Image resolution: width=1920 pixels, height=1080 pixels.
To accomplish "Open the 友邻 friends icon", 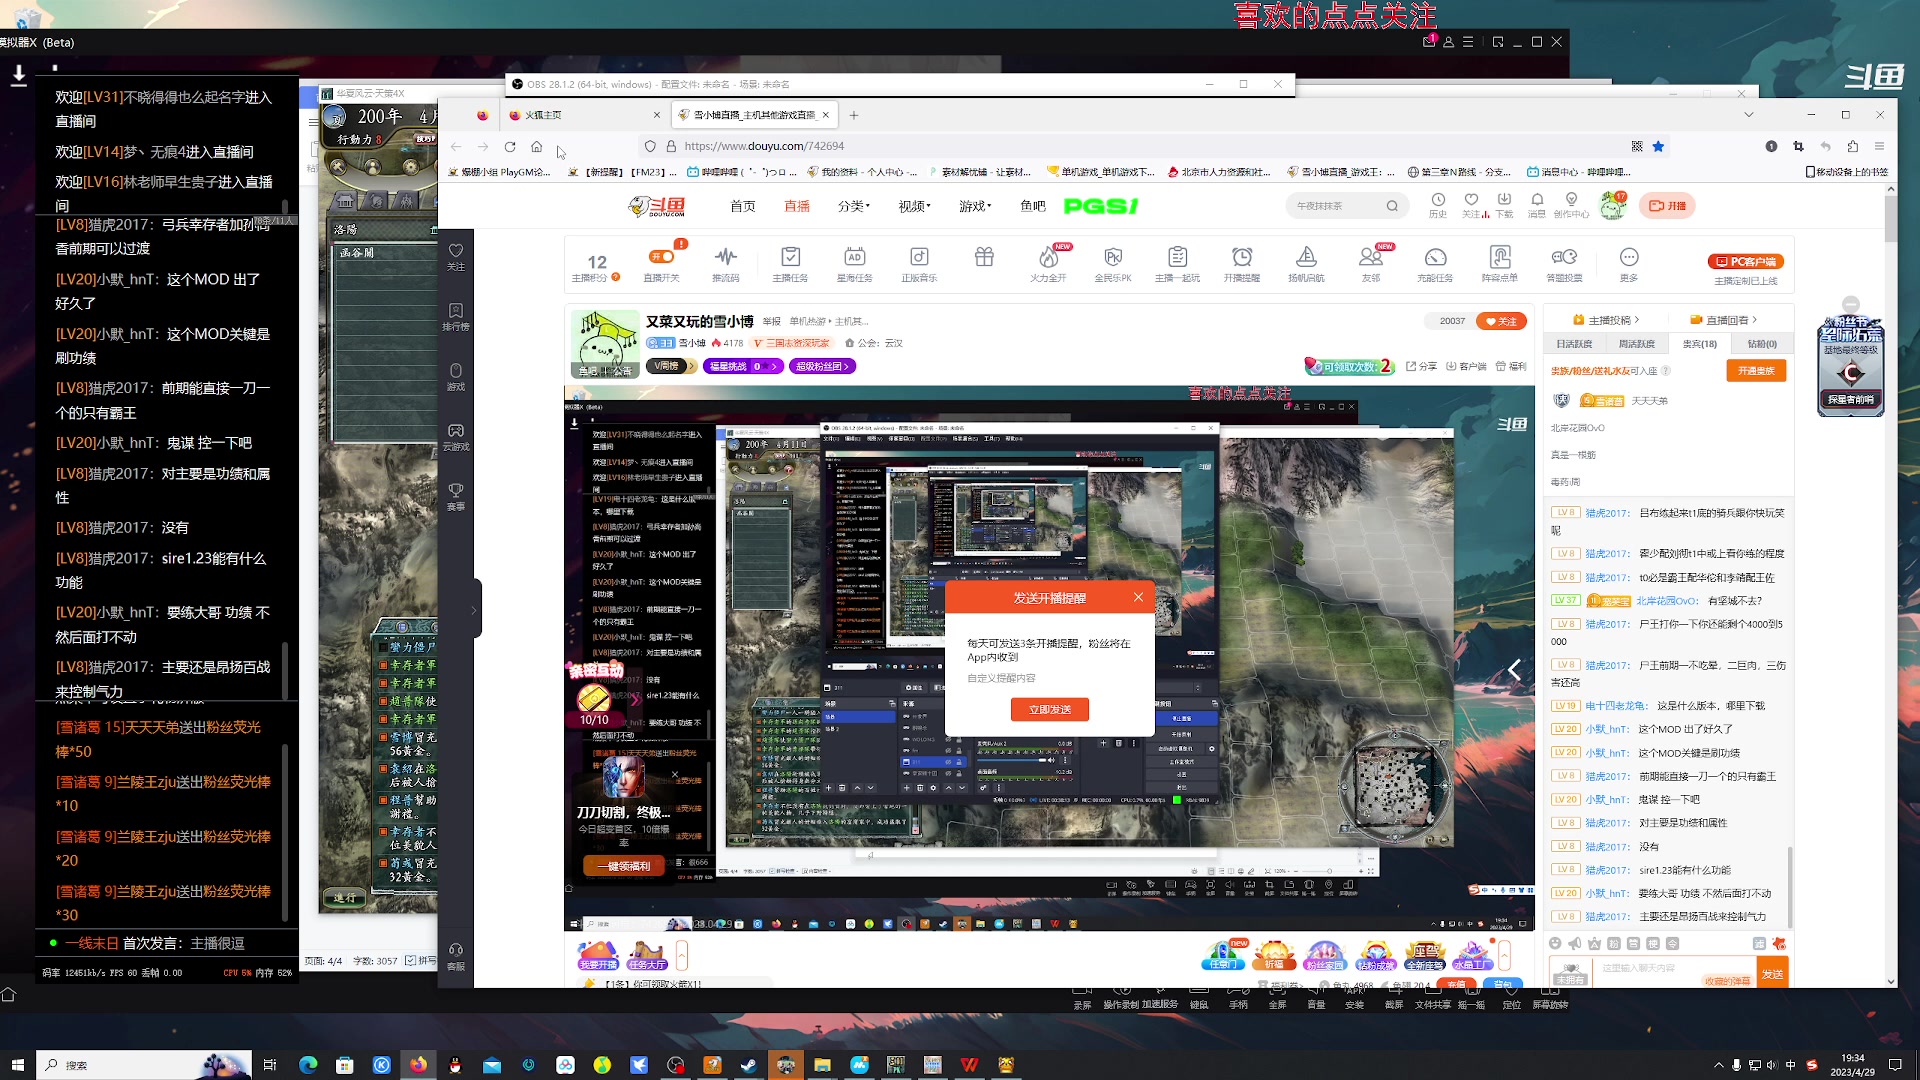I will click(1370, 257).
